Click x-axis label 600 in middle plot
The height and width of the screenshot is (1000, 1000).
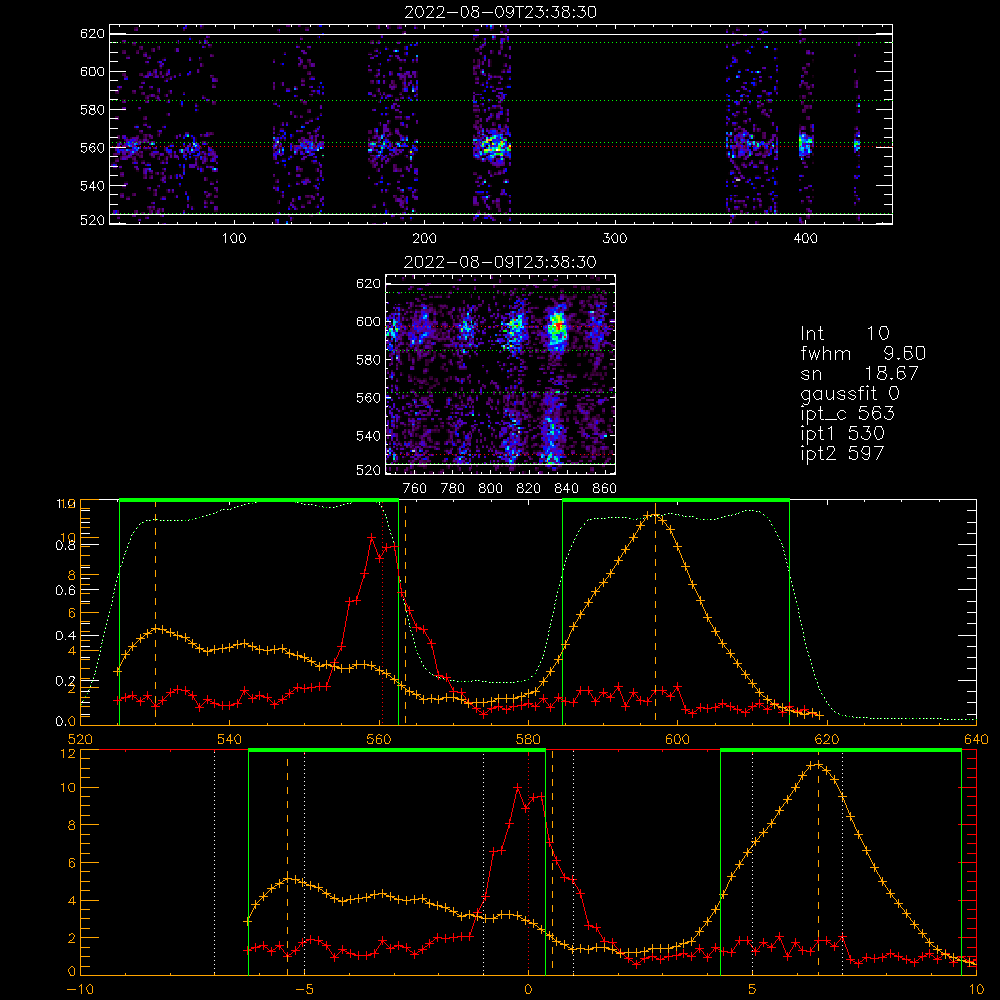677,739
